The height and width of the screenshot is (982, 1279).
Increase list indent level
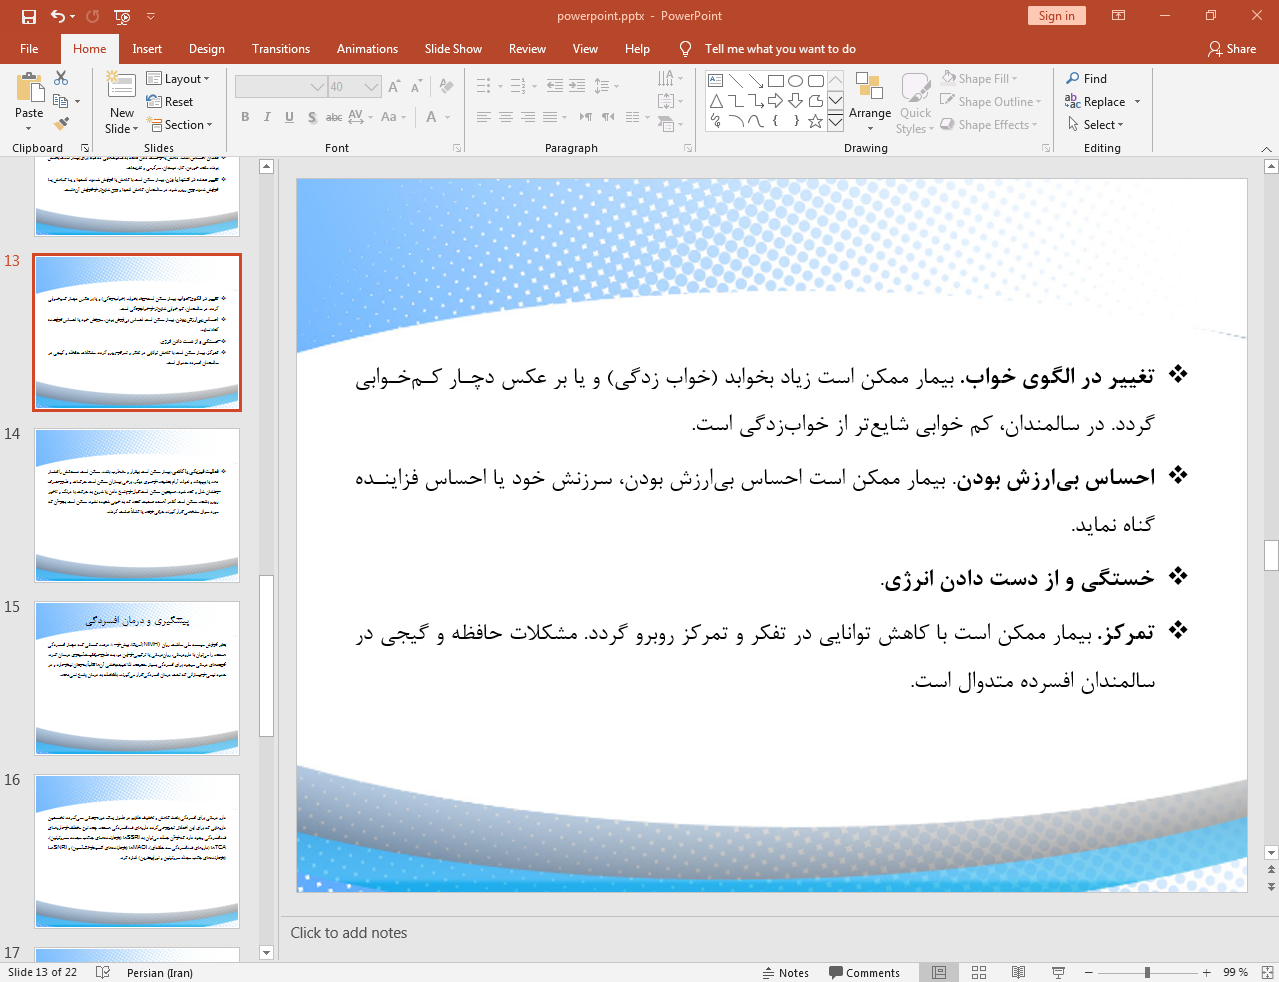coord(577,86)
